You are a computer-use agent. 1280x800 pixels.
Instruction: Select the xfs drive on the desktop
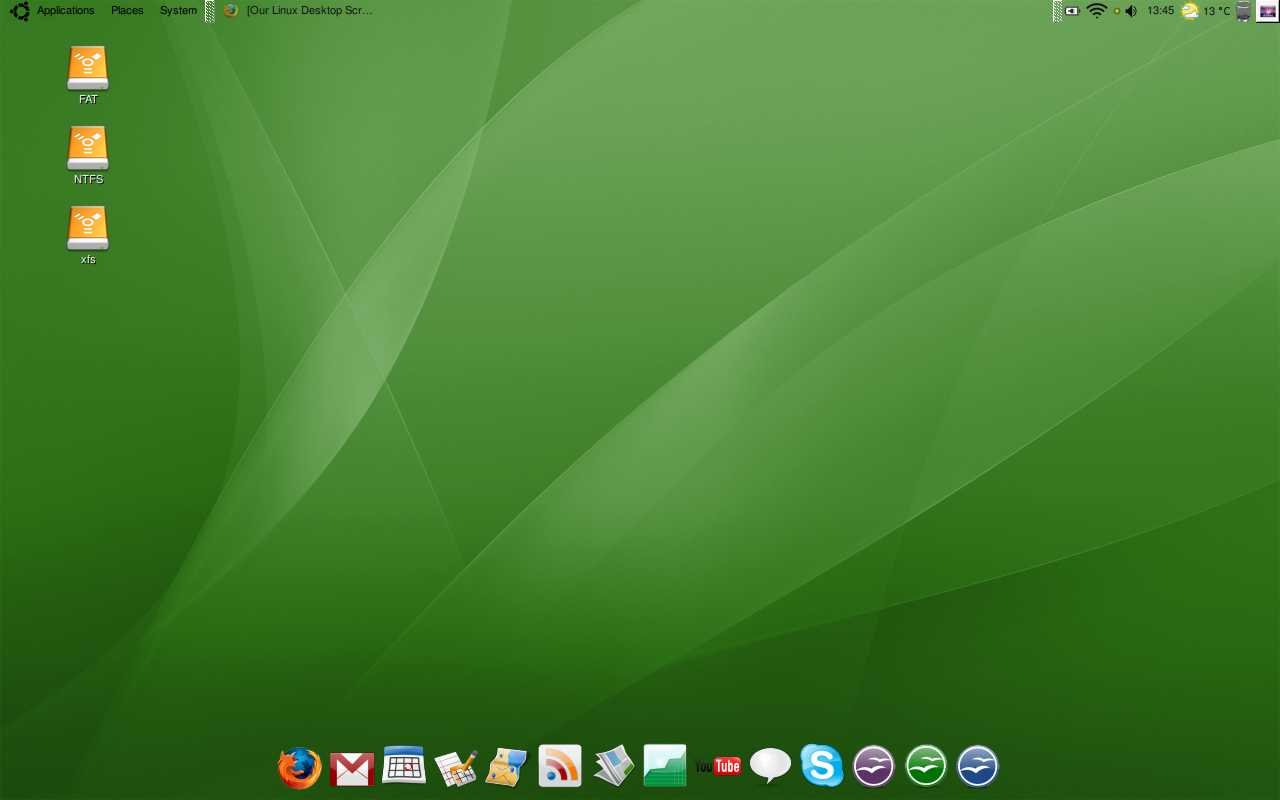88,235
